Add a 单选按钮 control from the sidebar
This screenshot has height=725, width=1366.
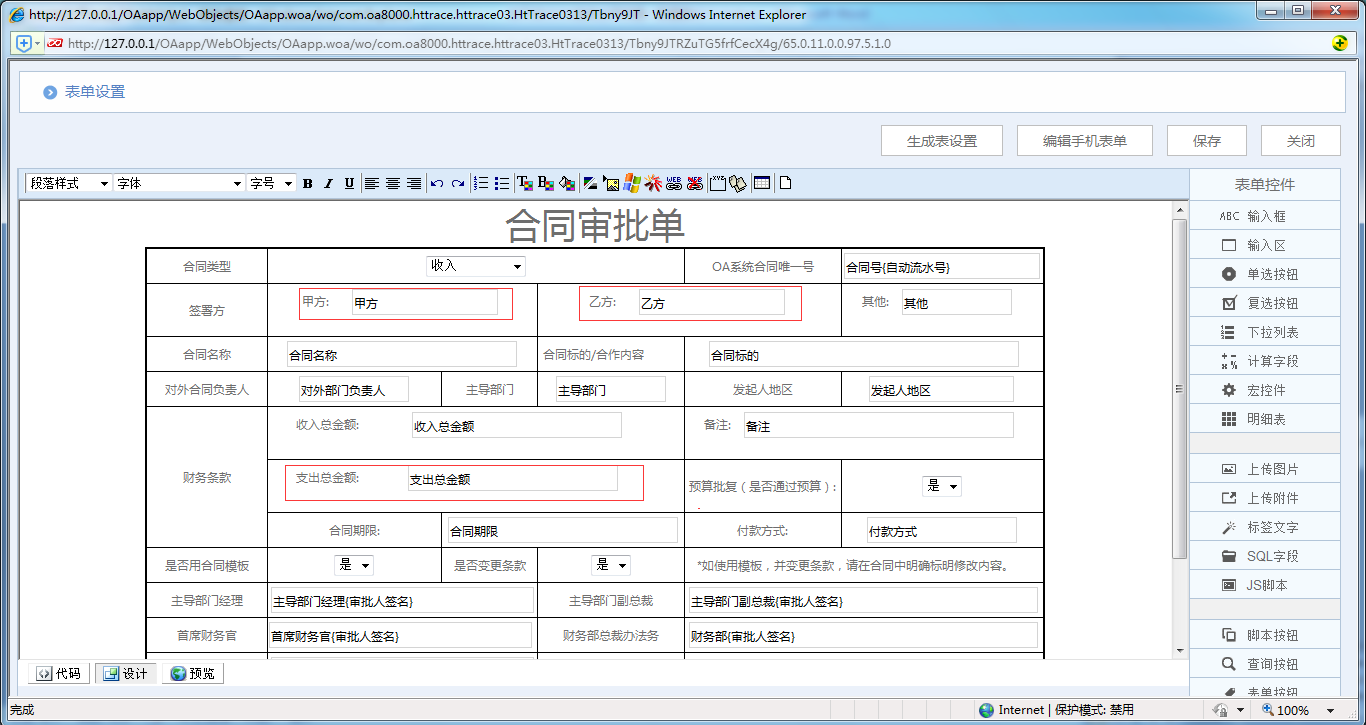coord(1264,273)
